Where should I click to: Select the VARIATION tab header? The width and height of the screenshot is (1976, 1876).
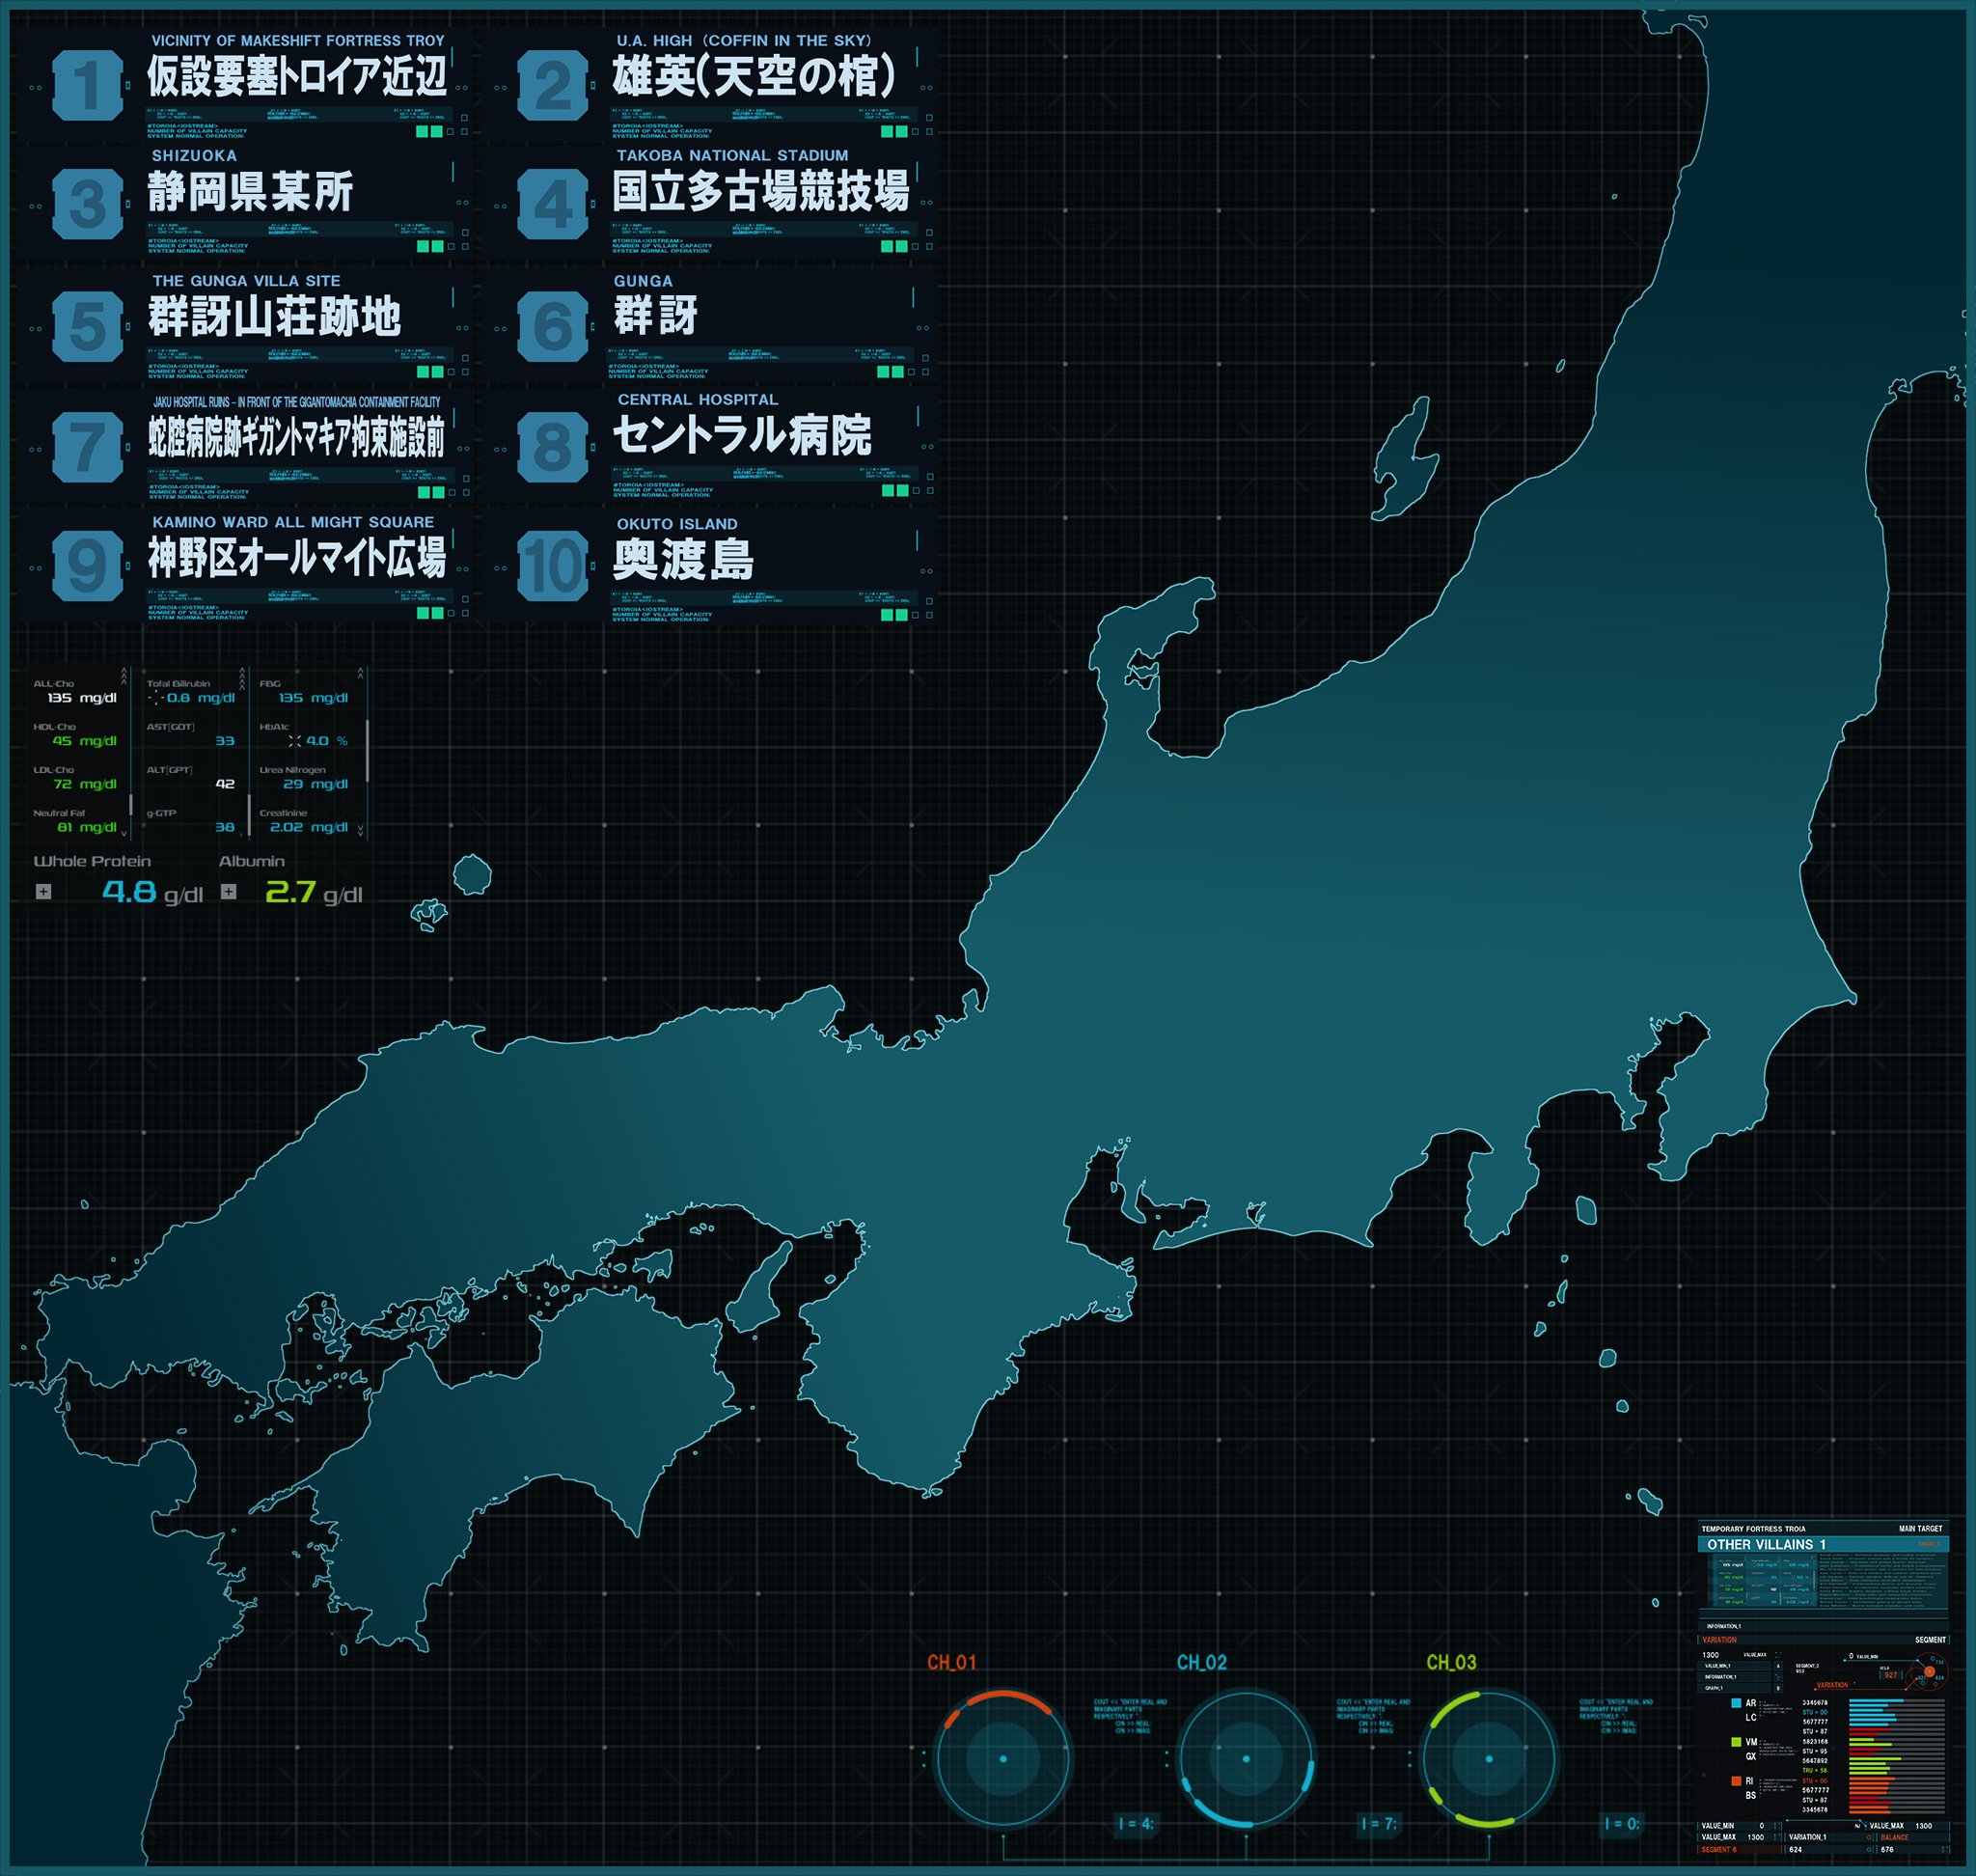coord(1720,1640)
